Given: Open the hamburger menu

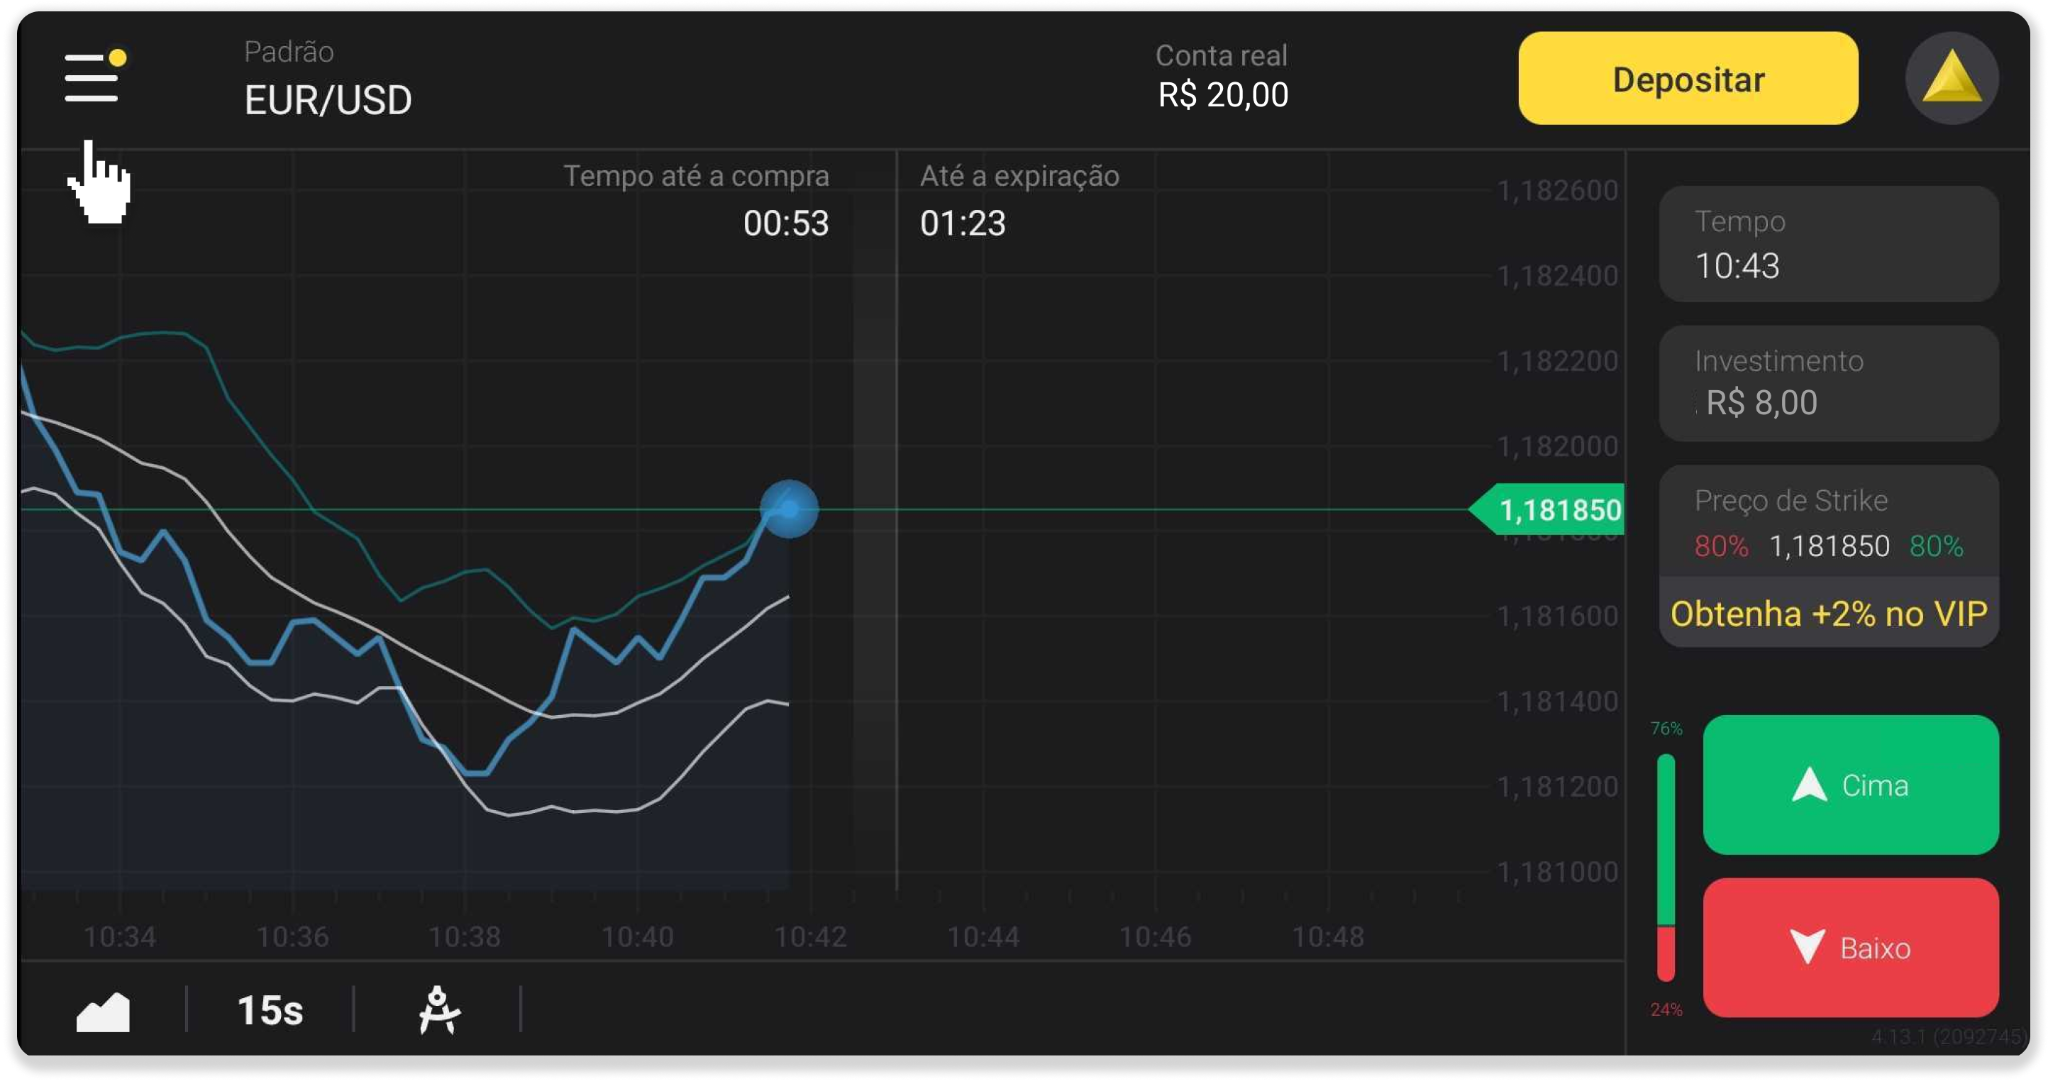Looking at the screenshot, I should tap(92, 78).
